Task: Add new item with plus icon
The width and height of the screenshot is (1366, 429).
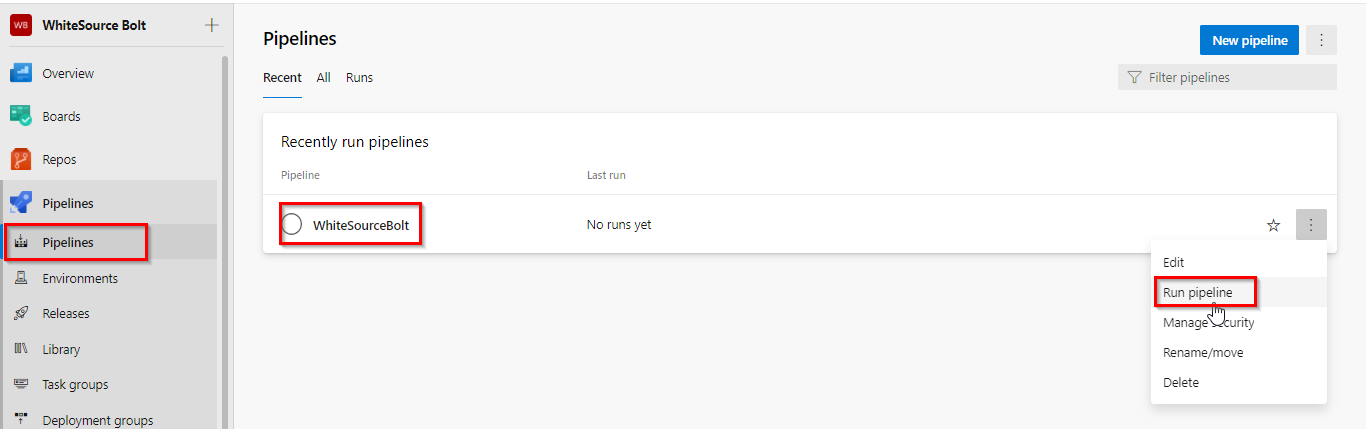Action: pyautogui.click(x=211, y=25)
